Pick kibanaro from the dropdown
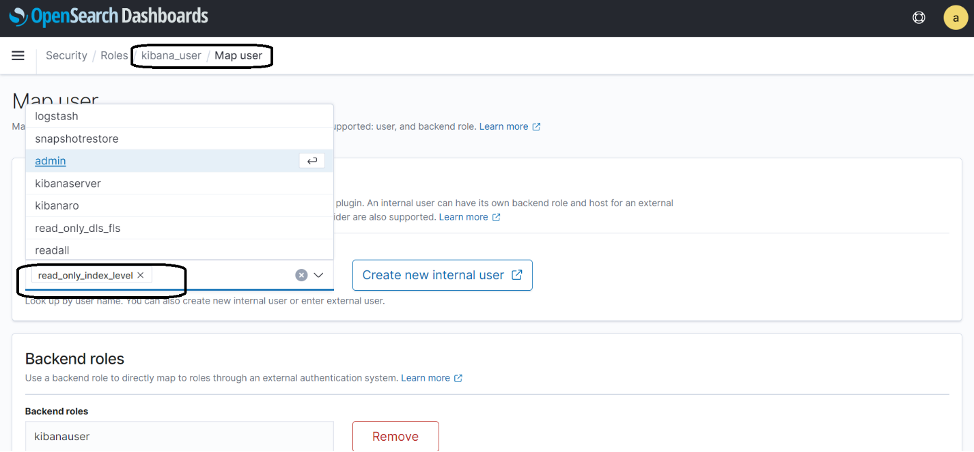 (x=180, y=205)
